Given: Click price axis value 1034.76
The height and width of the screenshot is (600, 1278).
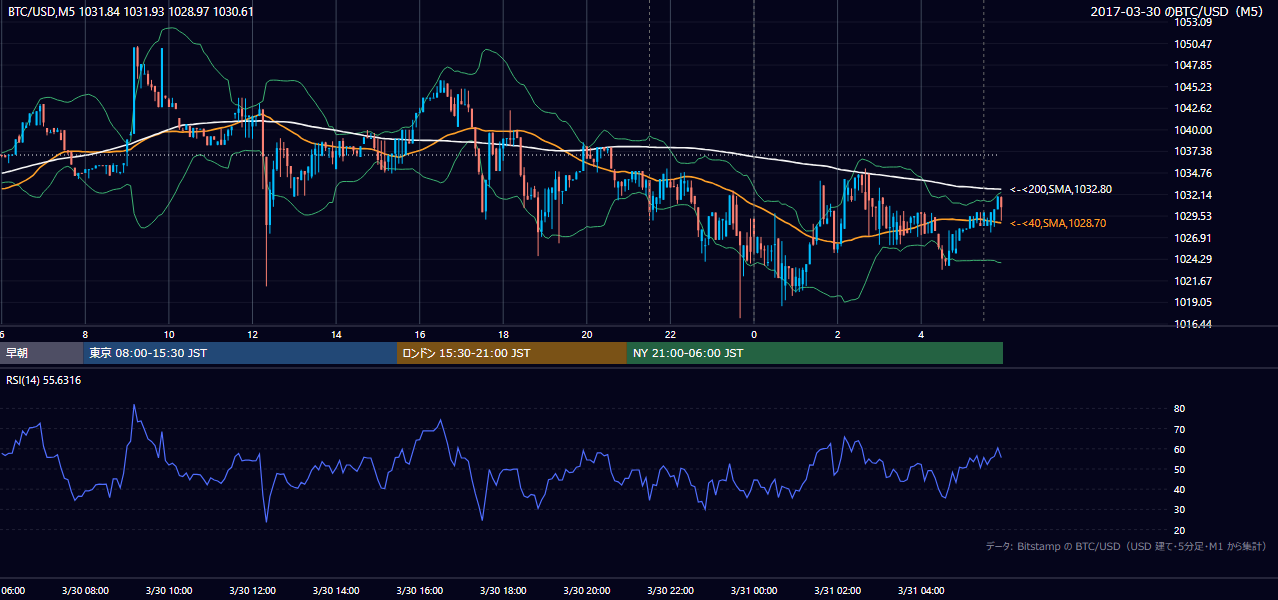Looking at the screenshot, I should click(x=1193, y=173).
